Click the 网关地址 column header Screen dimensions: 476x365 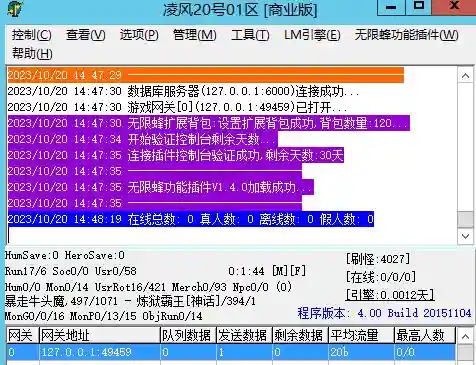click(99, 335)
